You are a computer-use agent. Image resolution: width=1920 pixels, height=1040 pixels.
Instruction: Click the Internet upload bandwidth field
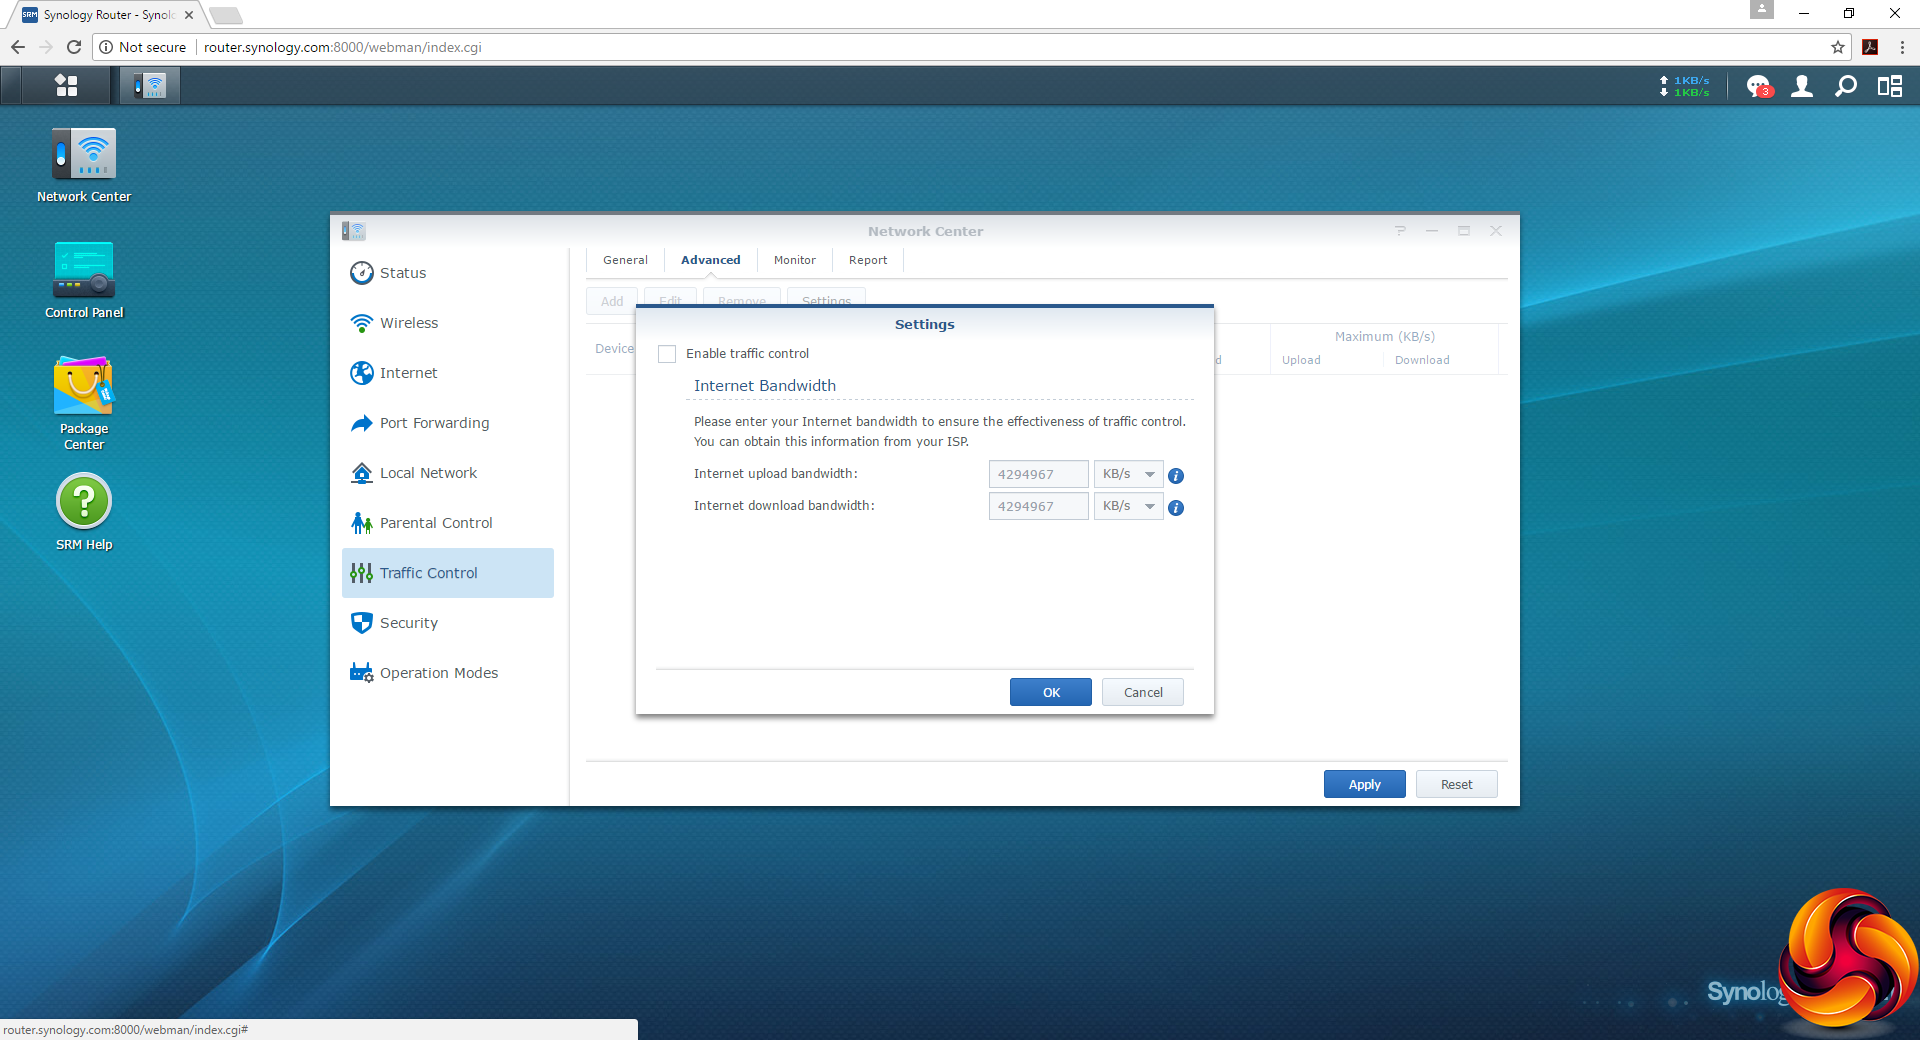[1038, 475]
